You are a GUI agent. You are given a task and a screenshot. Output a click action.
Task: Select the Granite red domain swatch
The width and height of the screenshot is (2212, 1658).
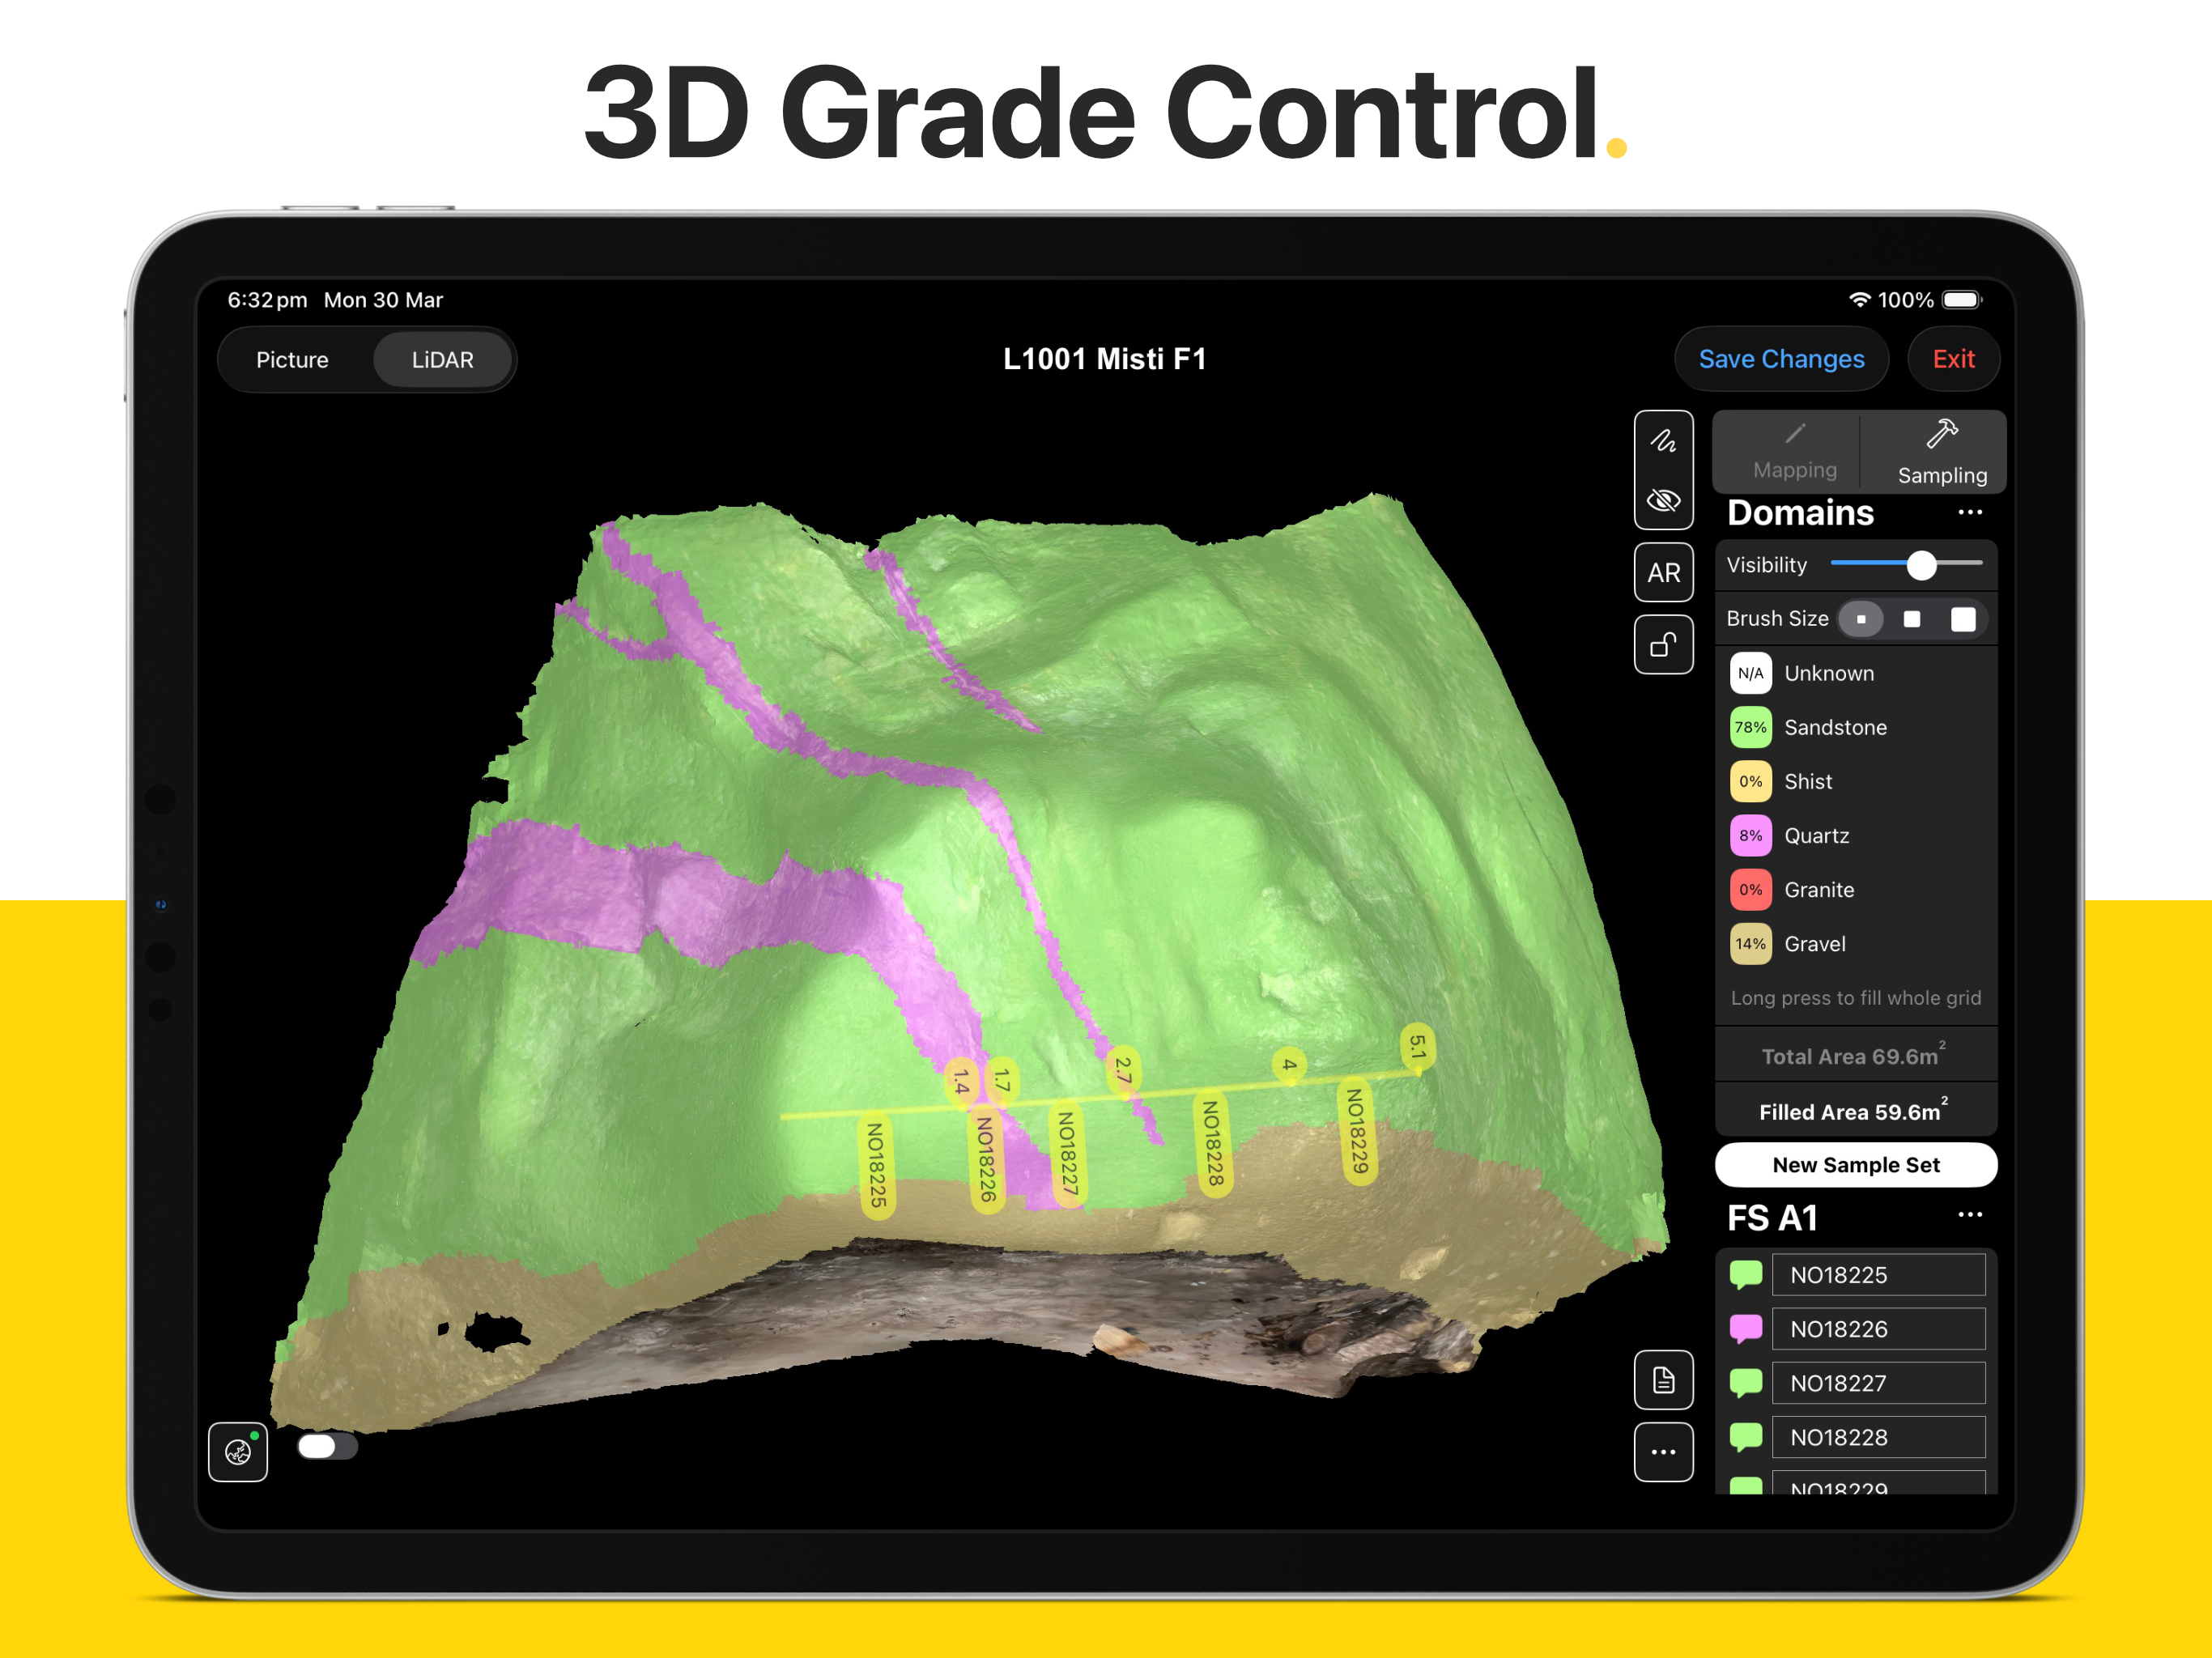tap(1750, 889)
